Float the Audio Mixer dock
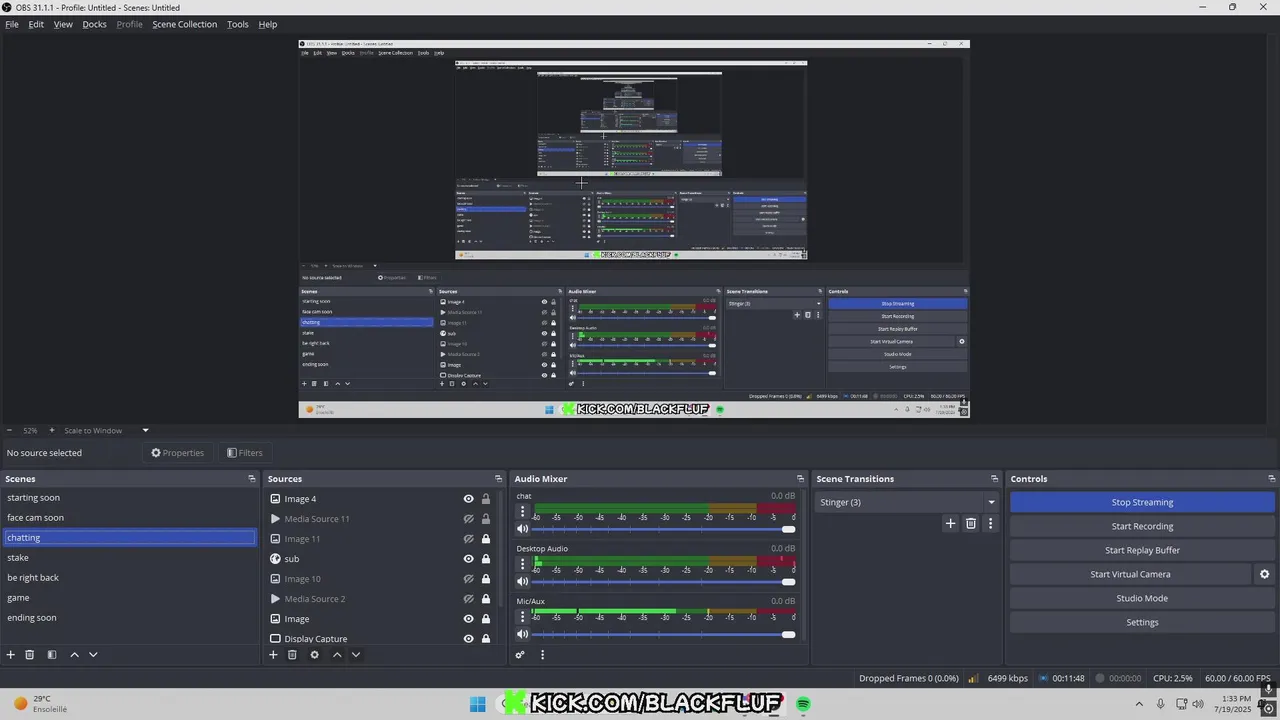This screenshot has height=720, width=1280. point(800,479)
